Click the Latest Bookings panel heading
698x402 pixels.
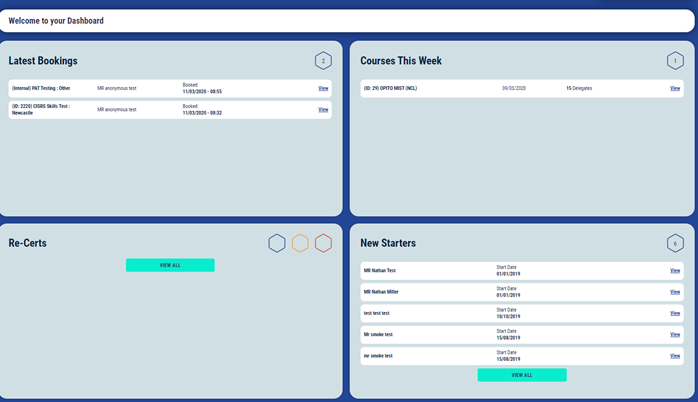pos(43,61)
